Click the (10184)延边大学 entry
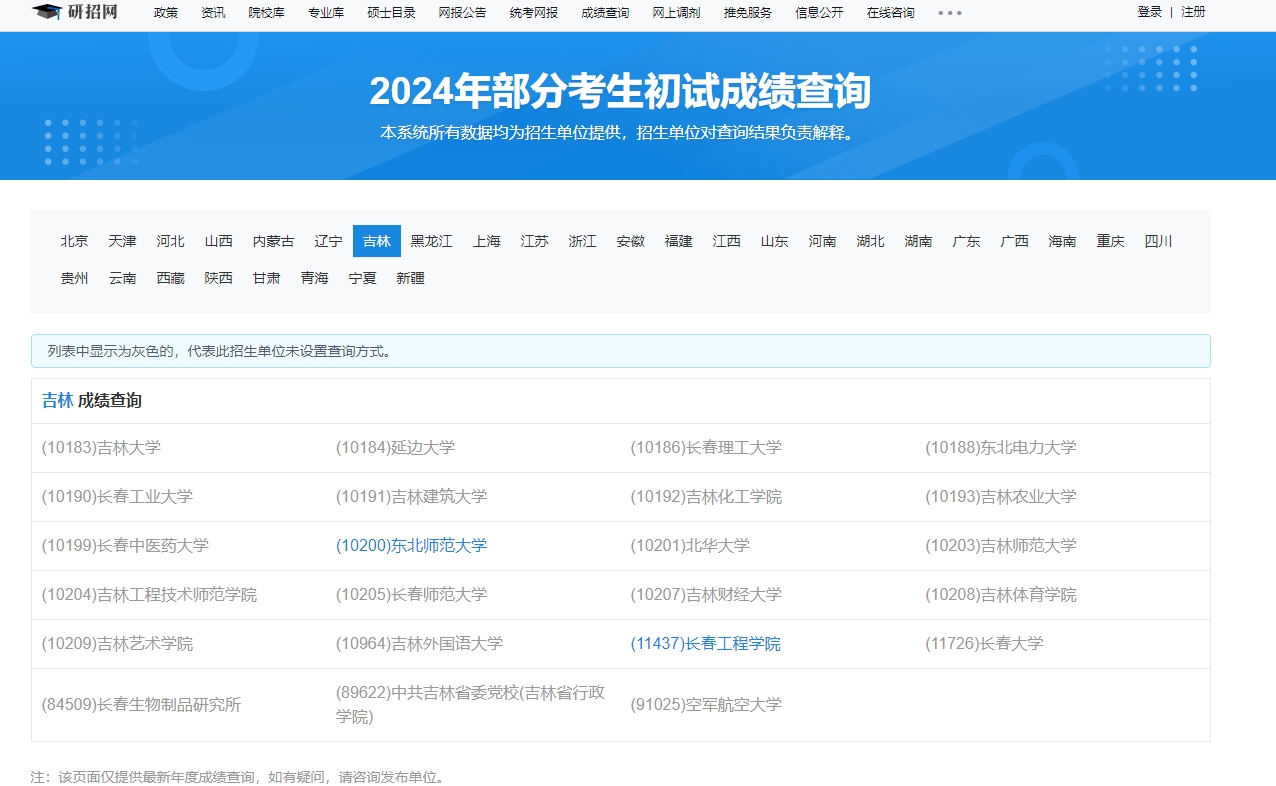The image size is (1276, 786). point(395,448)
